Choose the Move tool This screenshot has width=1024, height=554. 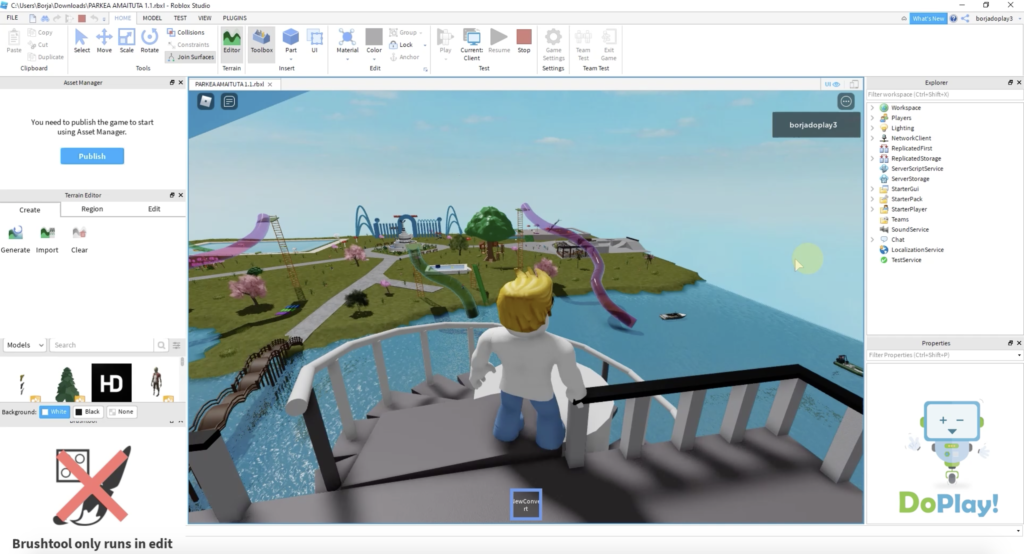(x=104, y=41)
